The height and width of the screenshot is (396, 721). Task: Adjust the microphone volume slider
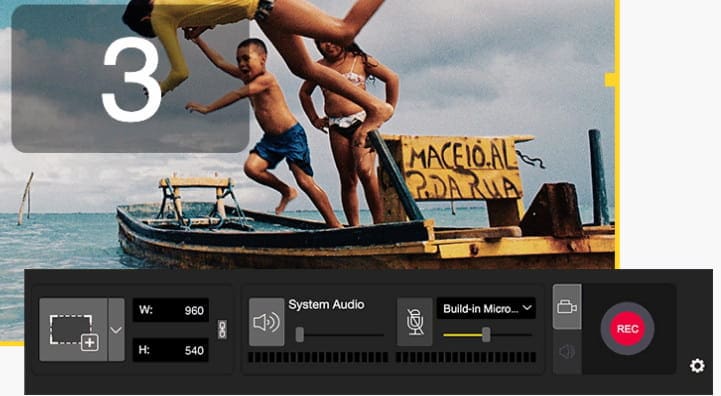pos(487,334)
